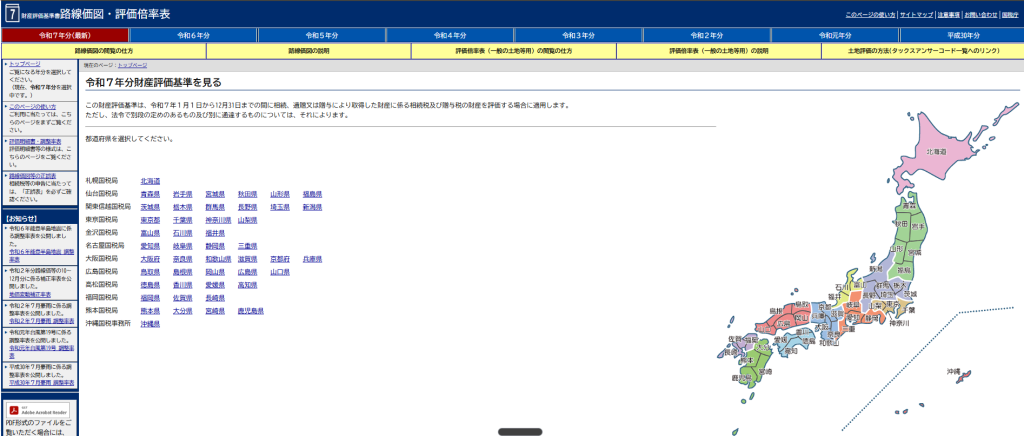Click 新潟 prefecture on the map
Image resolution: width=1024 pixels, height=436 pixels.
coord(877,269)
